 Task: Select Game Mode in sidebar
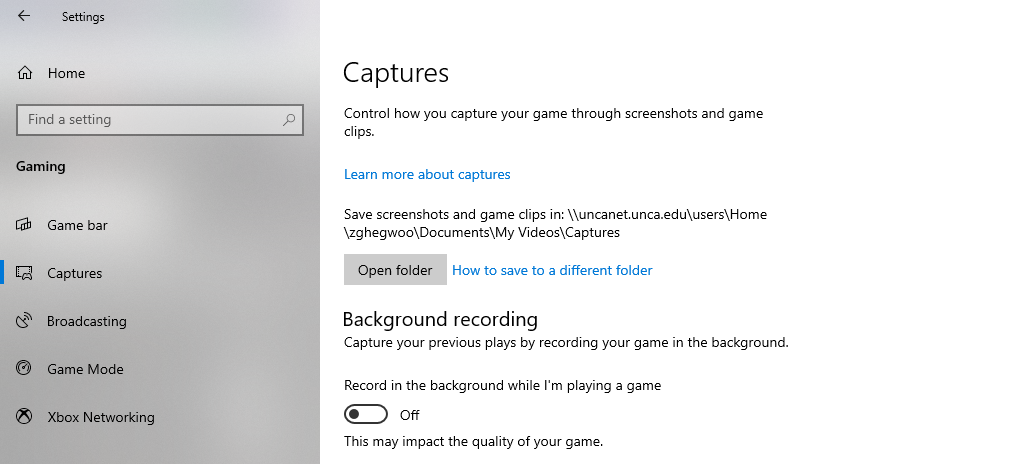click(x=85, y=369)
